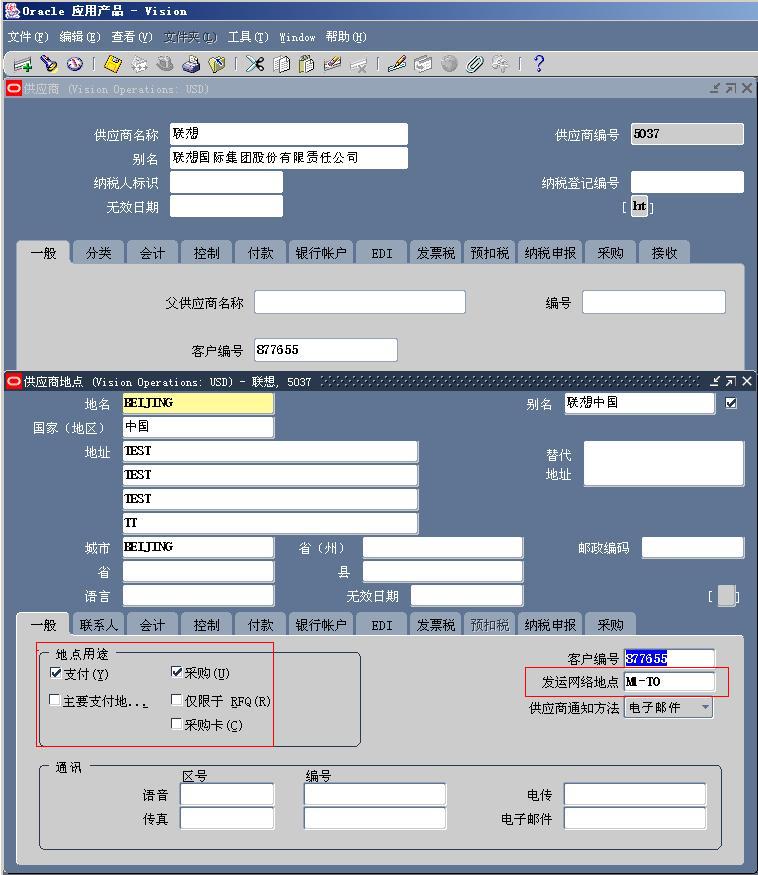Click the 替代地址 text area

pyautogui.click(x=664, y=464)
